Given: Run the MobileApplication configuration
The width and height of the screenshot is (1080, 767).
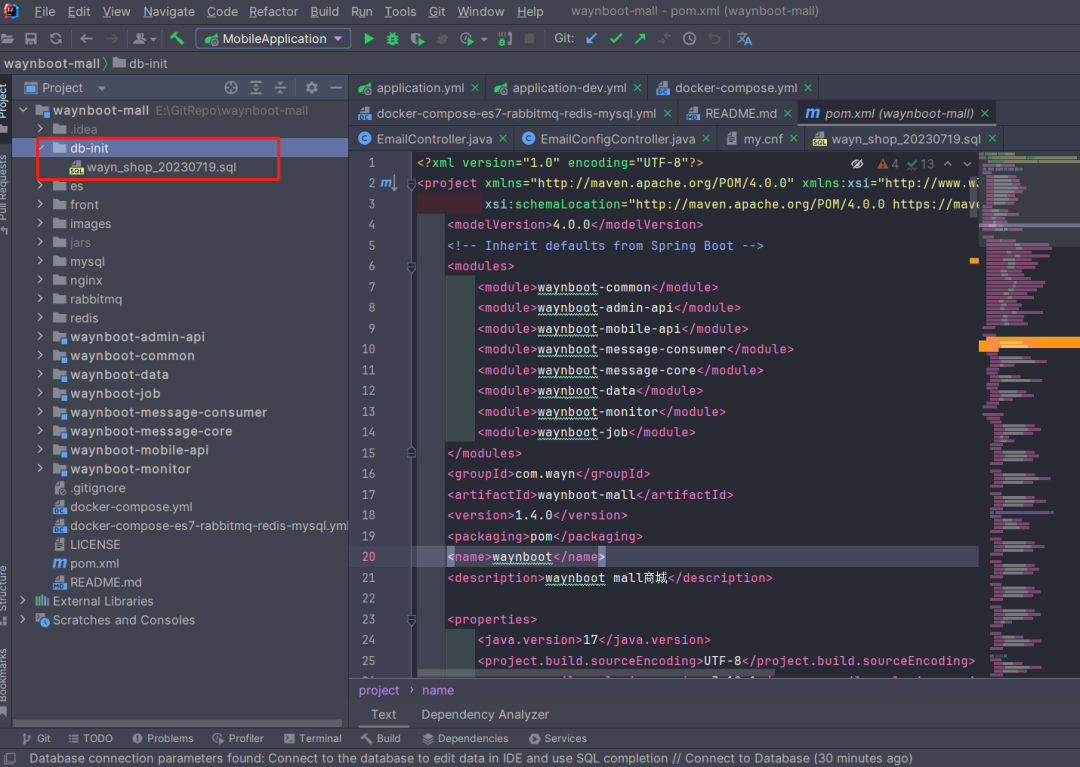Looking at the screenshot, I should 368,39.
